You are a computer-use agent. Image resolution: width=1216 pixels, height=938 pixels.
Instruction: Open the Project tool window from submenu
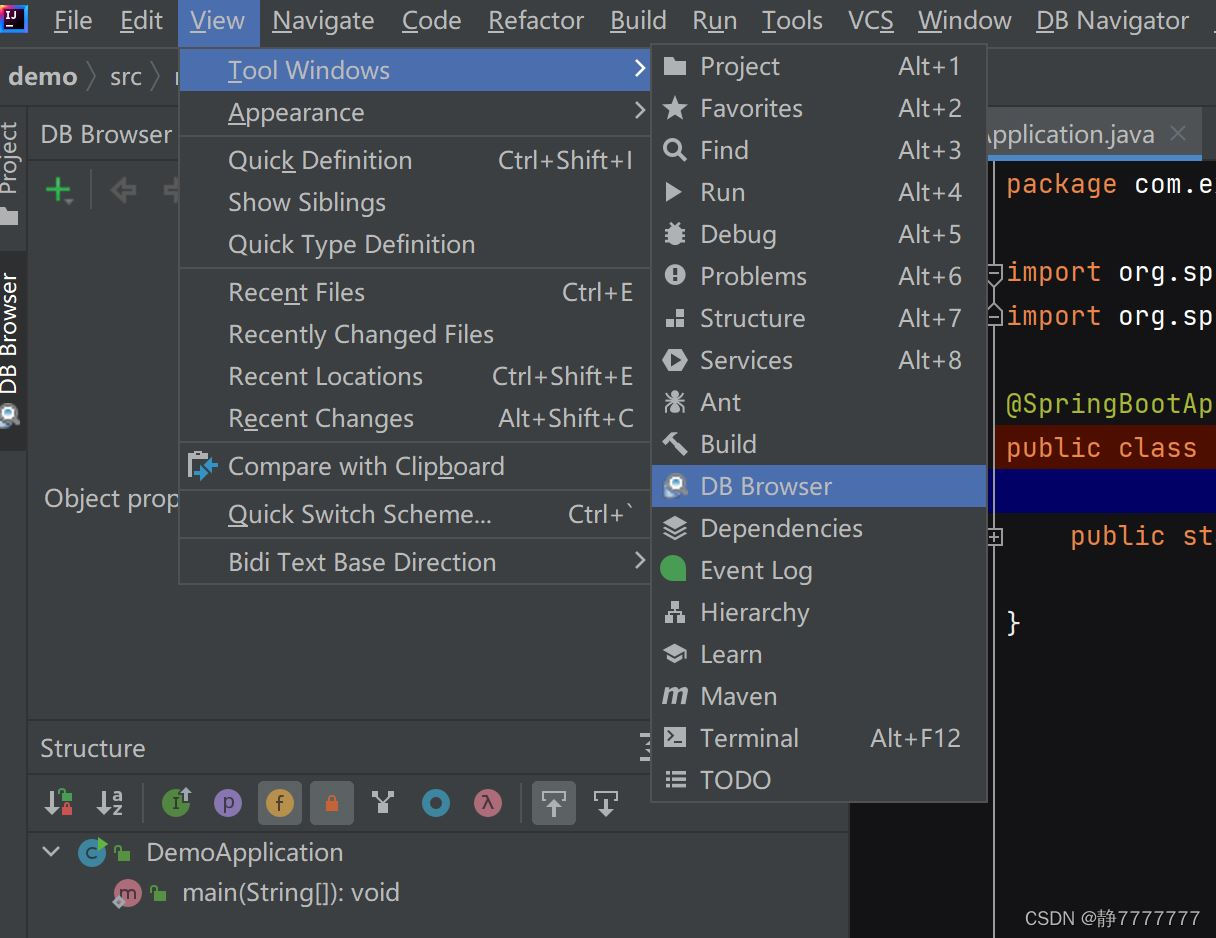819,66
